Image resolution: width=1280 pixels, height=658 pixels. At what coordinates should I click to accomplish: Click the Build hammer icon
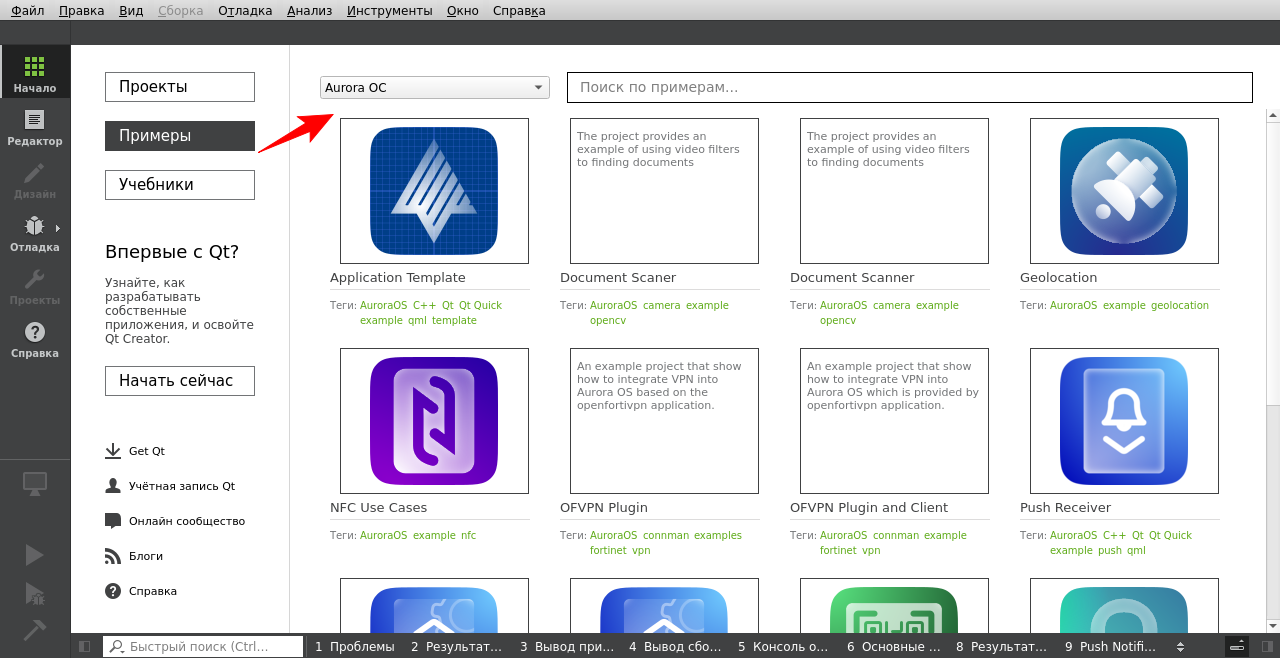tap(35, 630)
